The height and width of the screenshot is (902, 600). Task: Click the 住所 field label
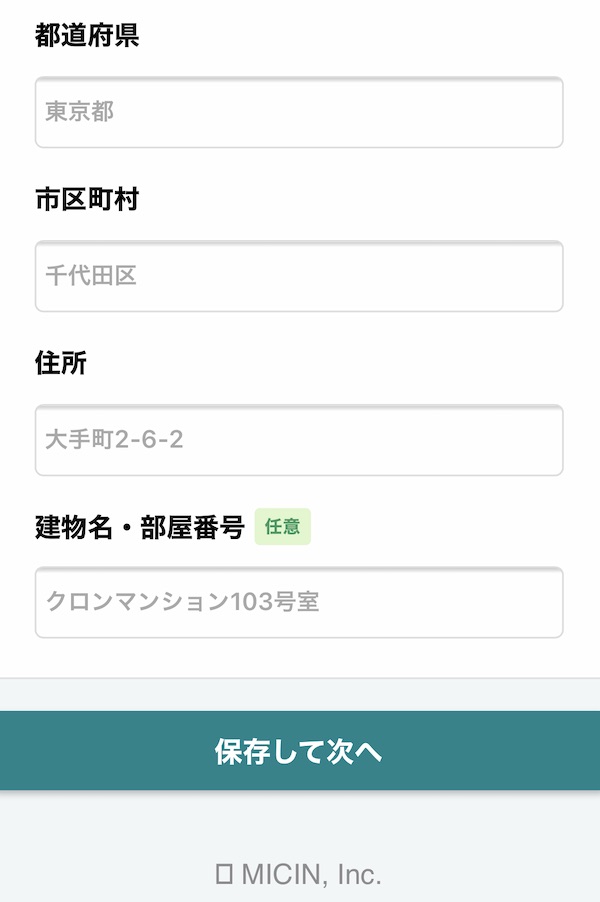61,364
